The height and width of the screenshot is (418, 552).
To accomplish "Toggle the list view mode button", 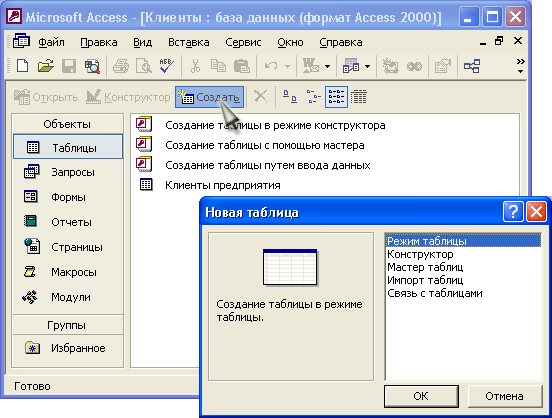I will pos(337,97).
